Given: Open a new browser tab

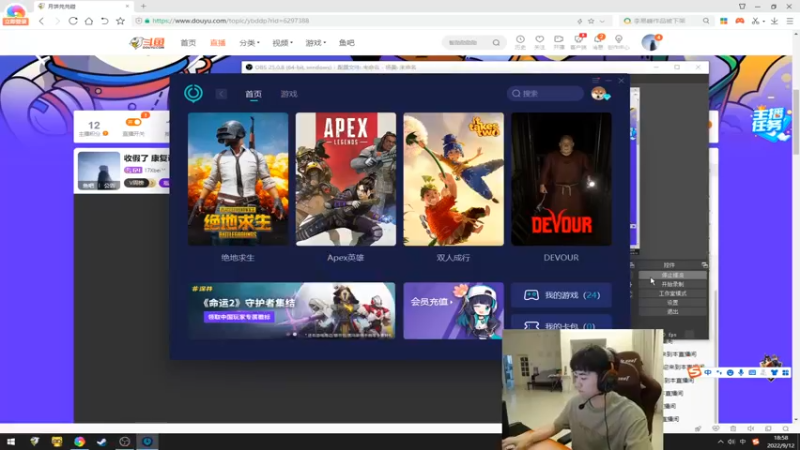Looking at the screenshot, I should click(x=143, y=6).
